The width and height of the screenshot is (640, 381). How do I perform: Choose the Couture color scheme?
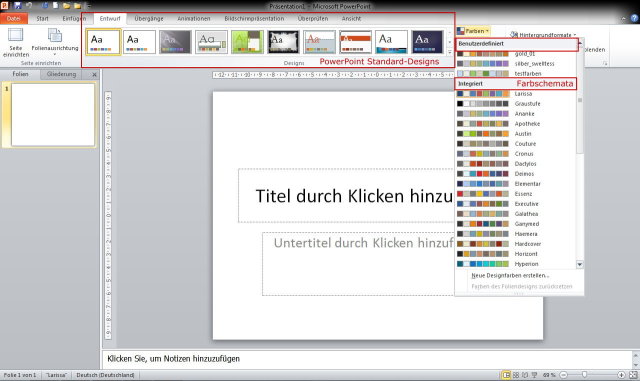[x=516, y=144]
